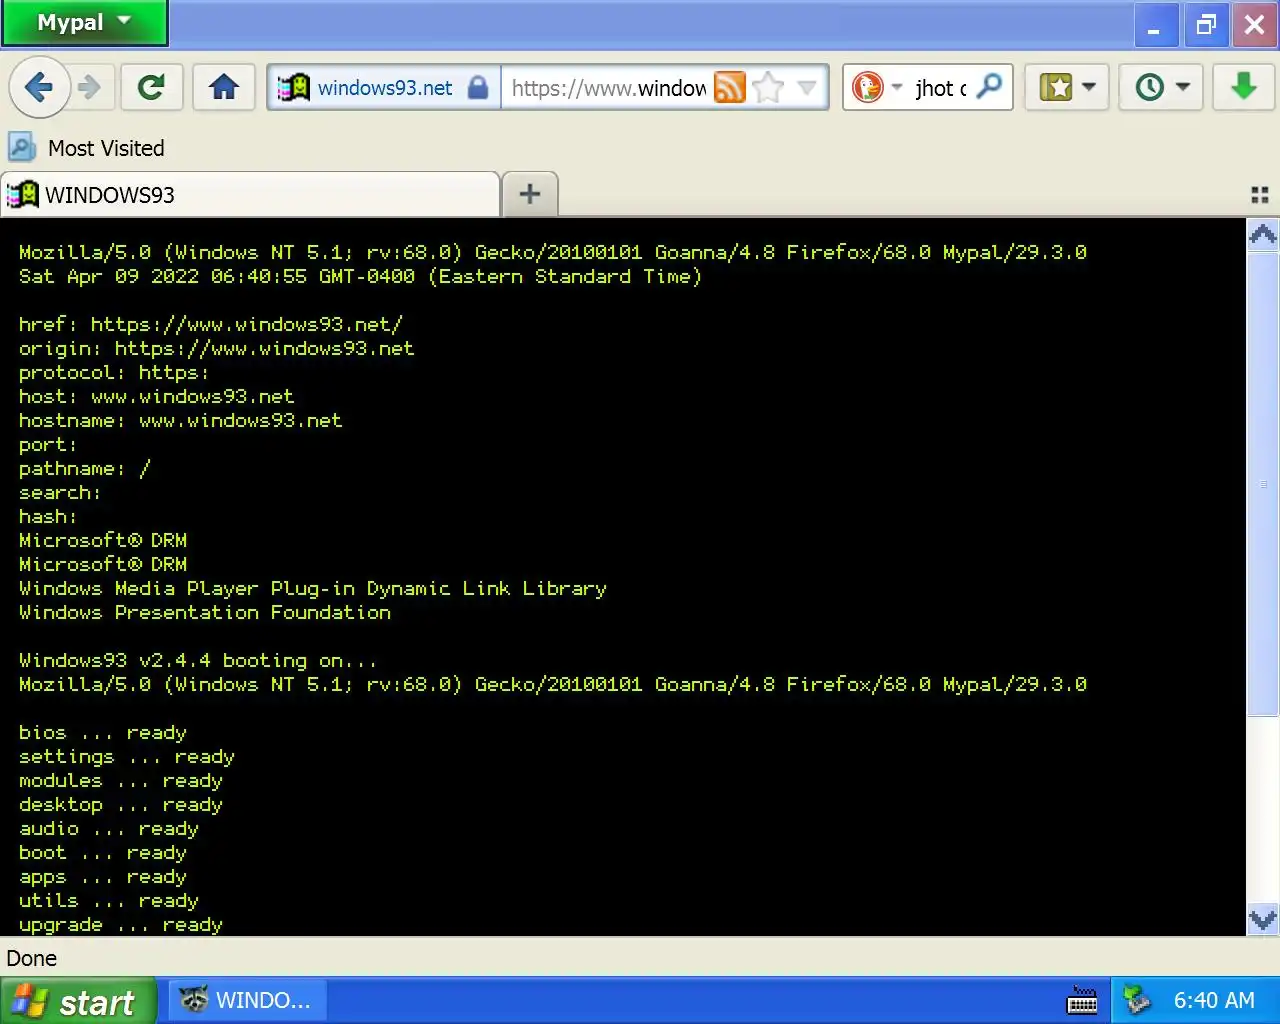Click the 'apps ... ready' line
The height and width of the screenshot is (1024, 1280).
[103, 876]
